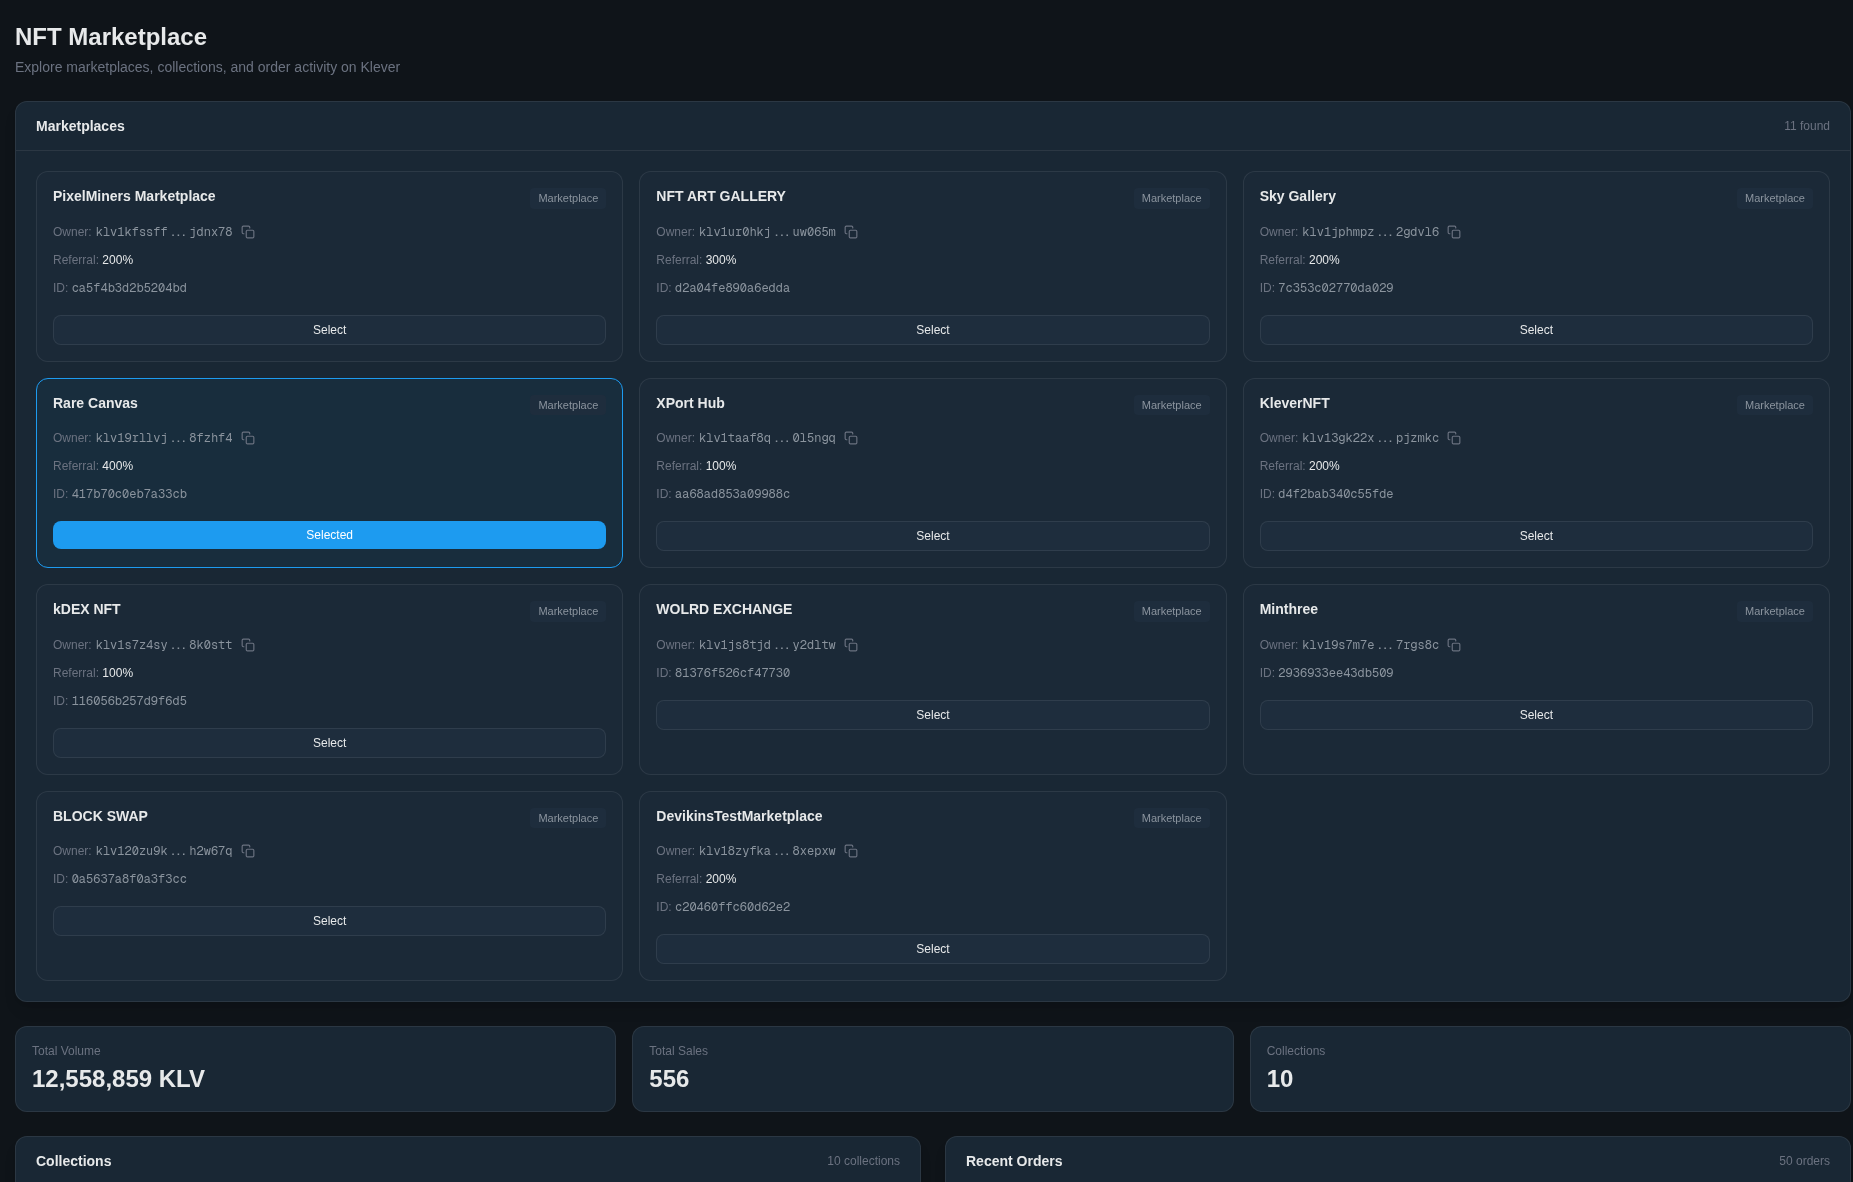This screenshot has width=1853, height=1182.
Task: Select the KleverNFT marketplace
Action: click(1535, 535)
